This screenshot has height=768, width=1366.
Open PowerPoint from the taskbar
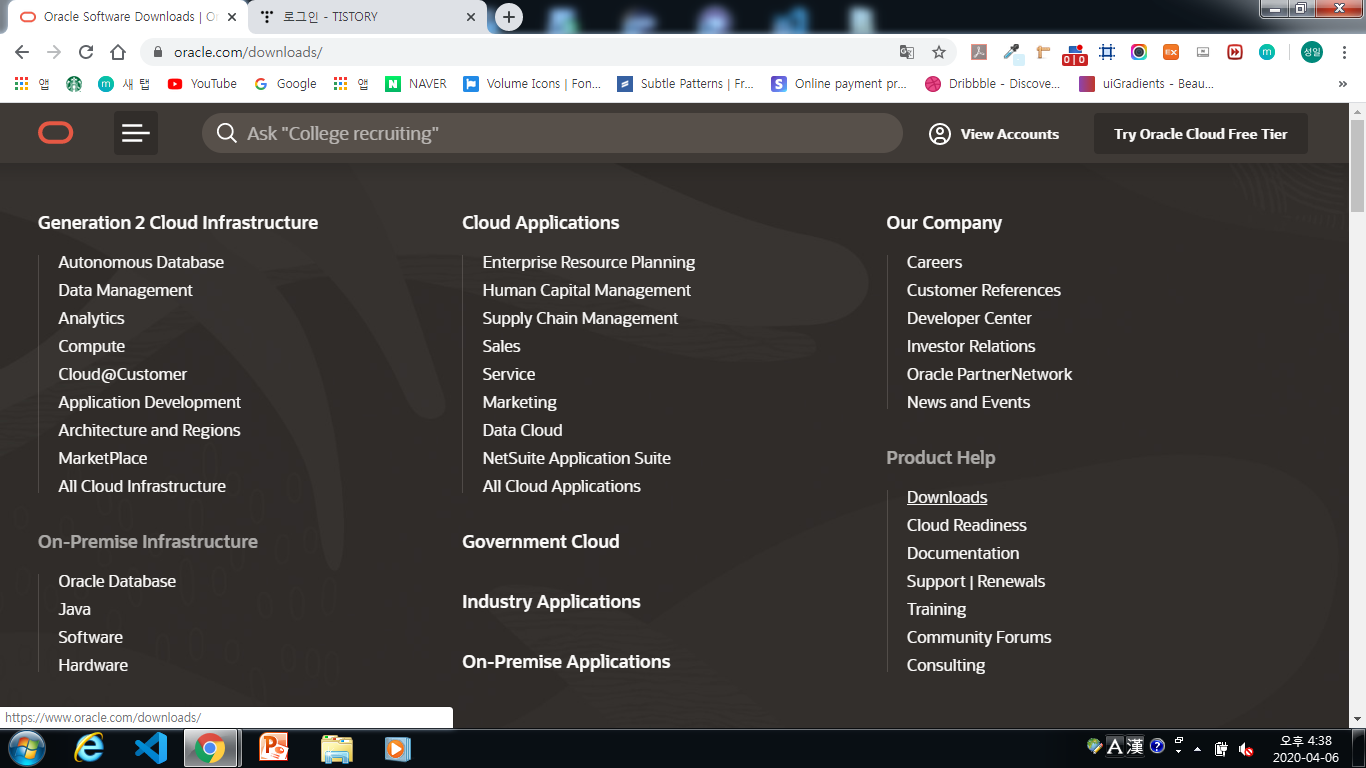pyautogui.click(x=273, y=748)
